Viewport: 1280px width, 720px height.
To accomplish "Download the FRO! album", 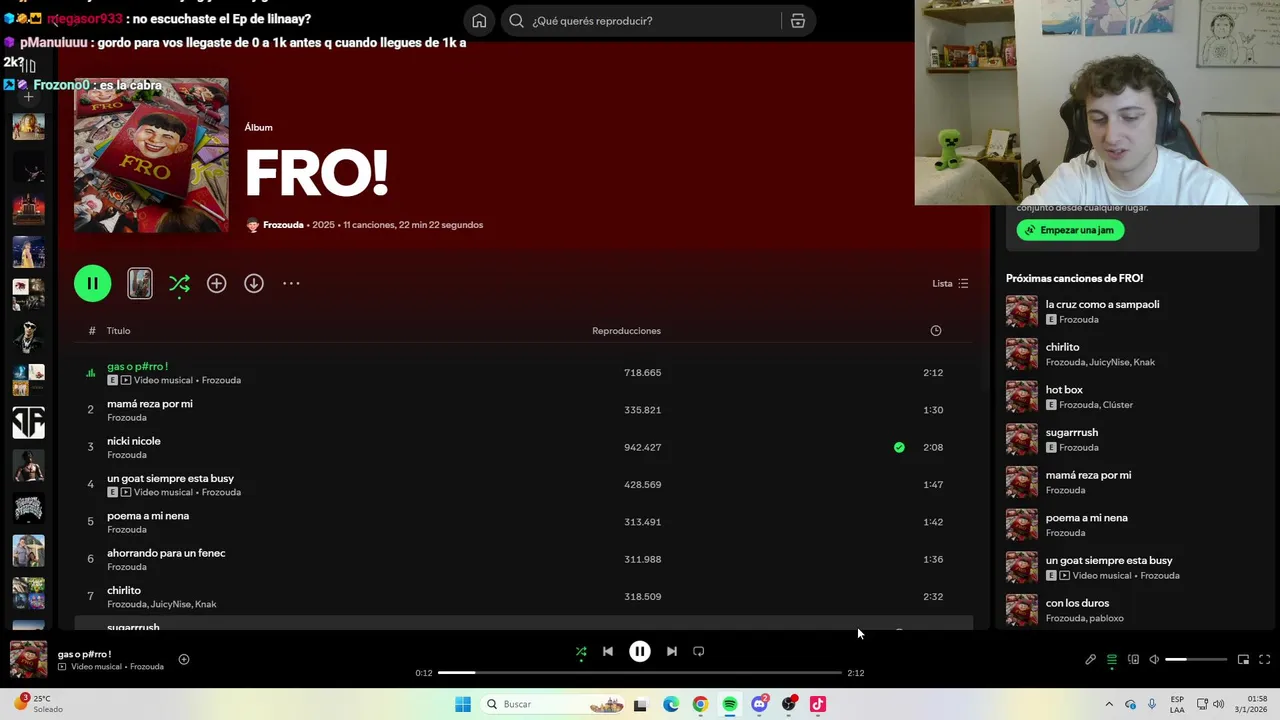I will [x=254, y=284].
